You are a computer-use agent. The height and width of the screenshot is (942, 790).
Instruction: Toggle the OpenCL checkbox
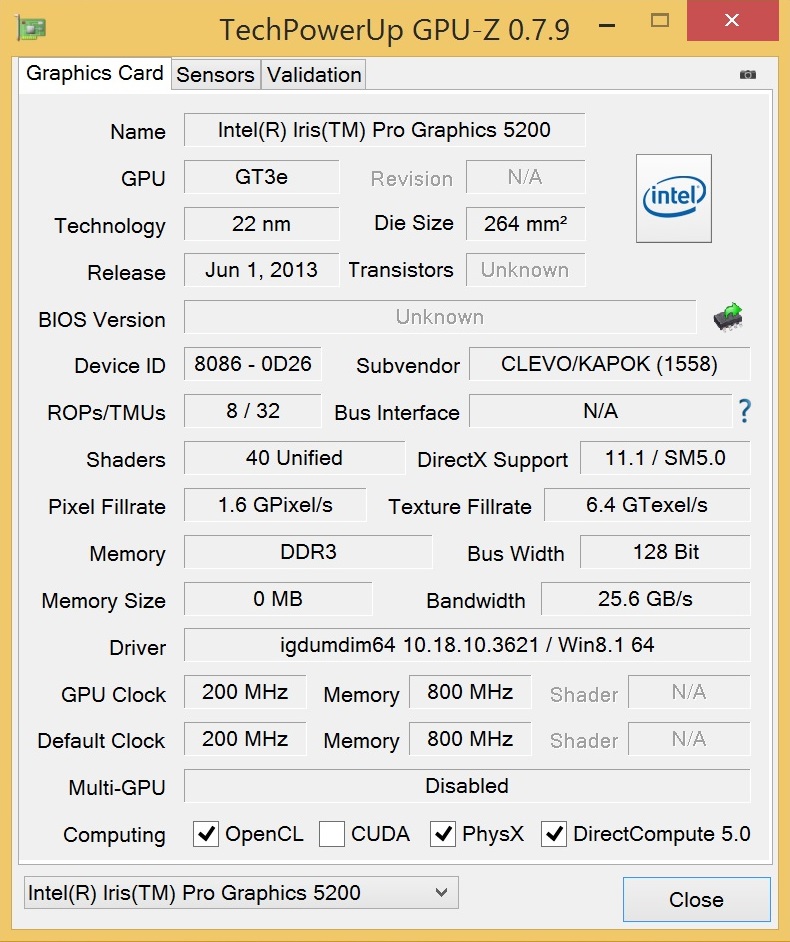tap(205, 834)
